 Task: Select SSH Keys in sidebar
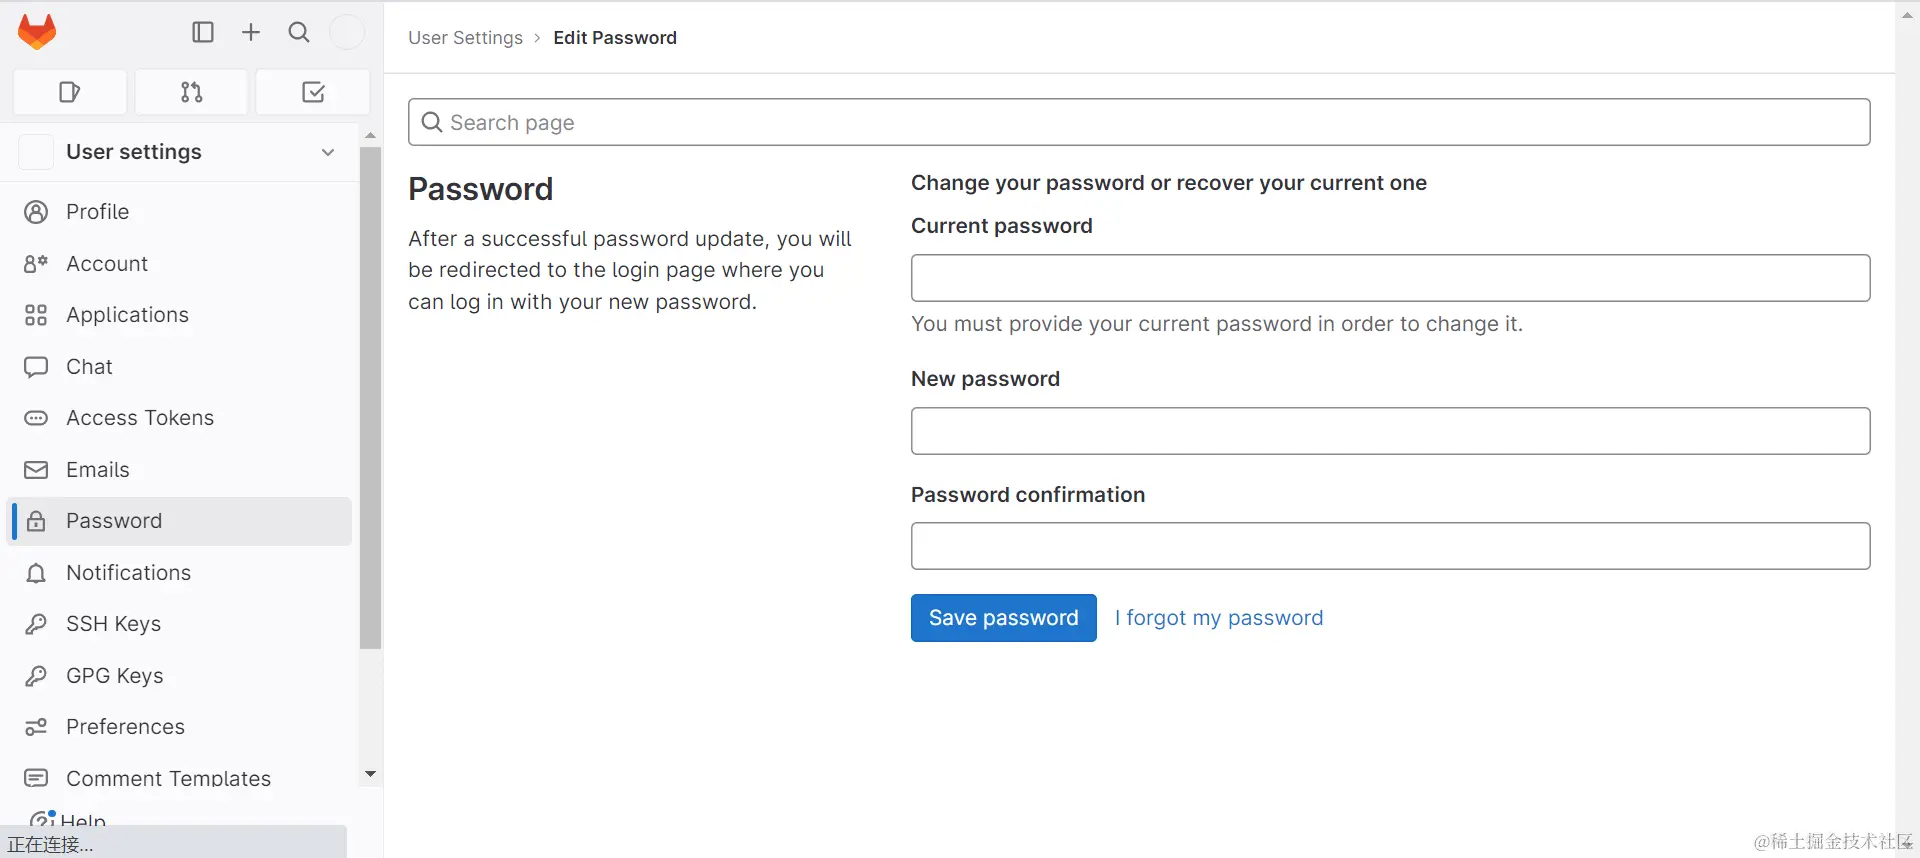pyautogui.click(x=113, y=624)
